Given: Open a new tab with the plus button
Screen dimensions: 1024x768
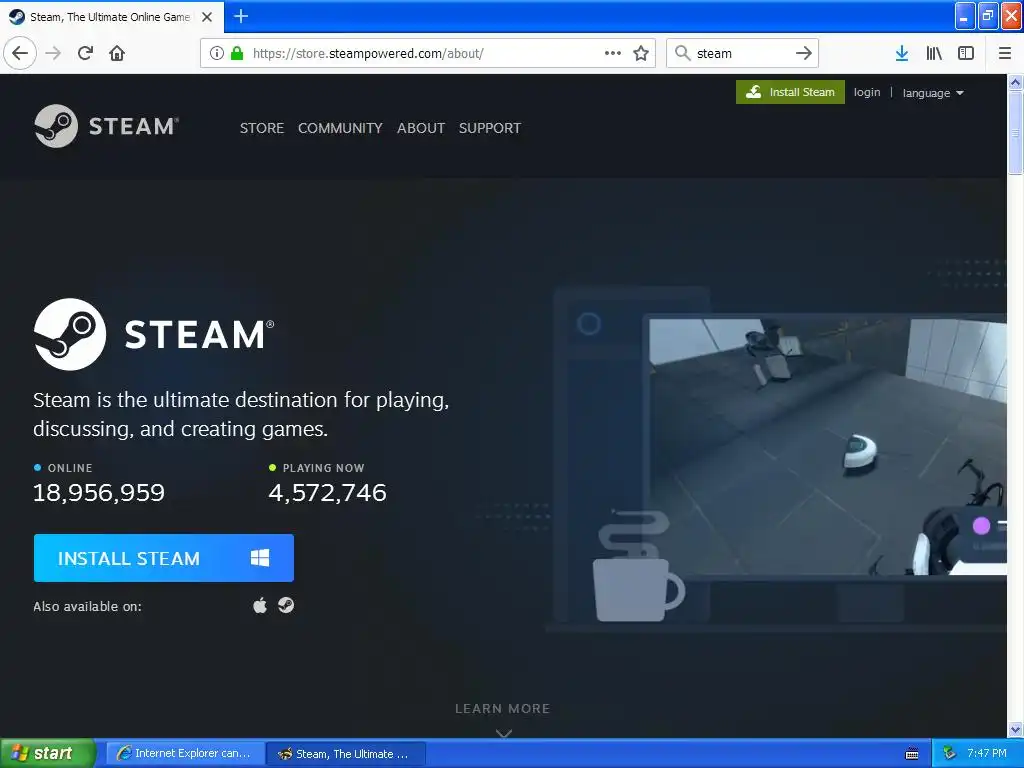Looking at the screenshot, I should tap(241, 16).
